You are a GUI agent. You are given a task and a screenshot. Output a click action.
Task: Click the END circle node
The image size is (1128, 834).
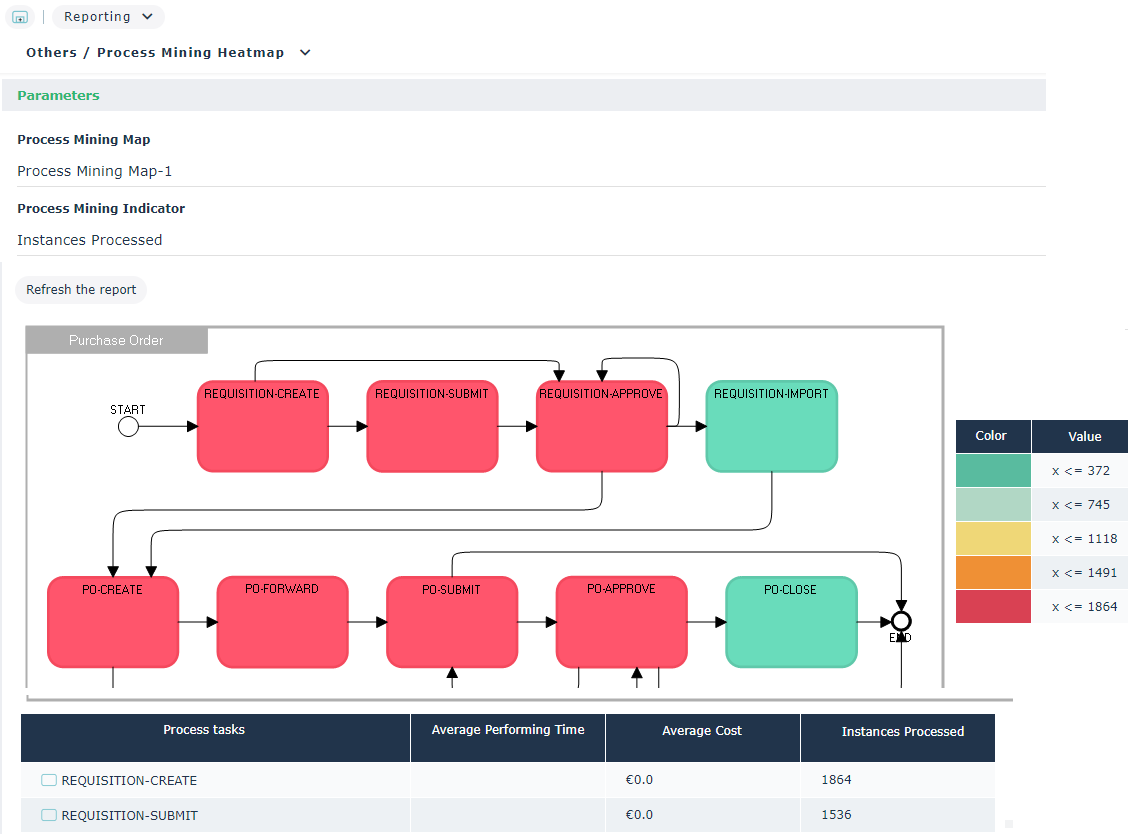click(901, 621)
